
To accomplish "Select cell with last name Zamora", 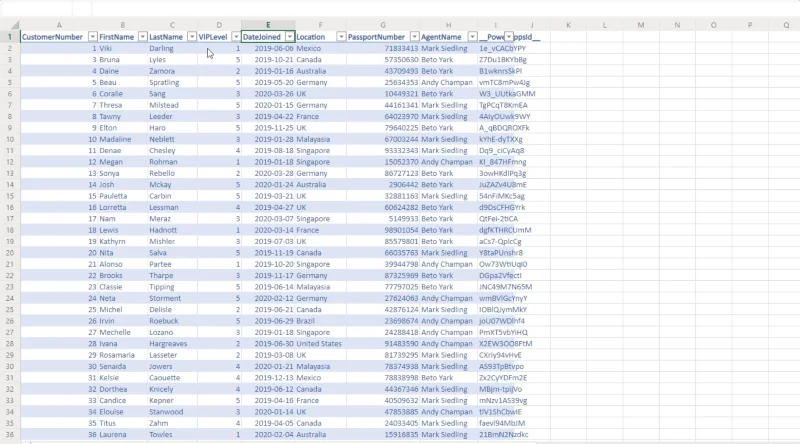I will 172,71.
